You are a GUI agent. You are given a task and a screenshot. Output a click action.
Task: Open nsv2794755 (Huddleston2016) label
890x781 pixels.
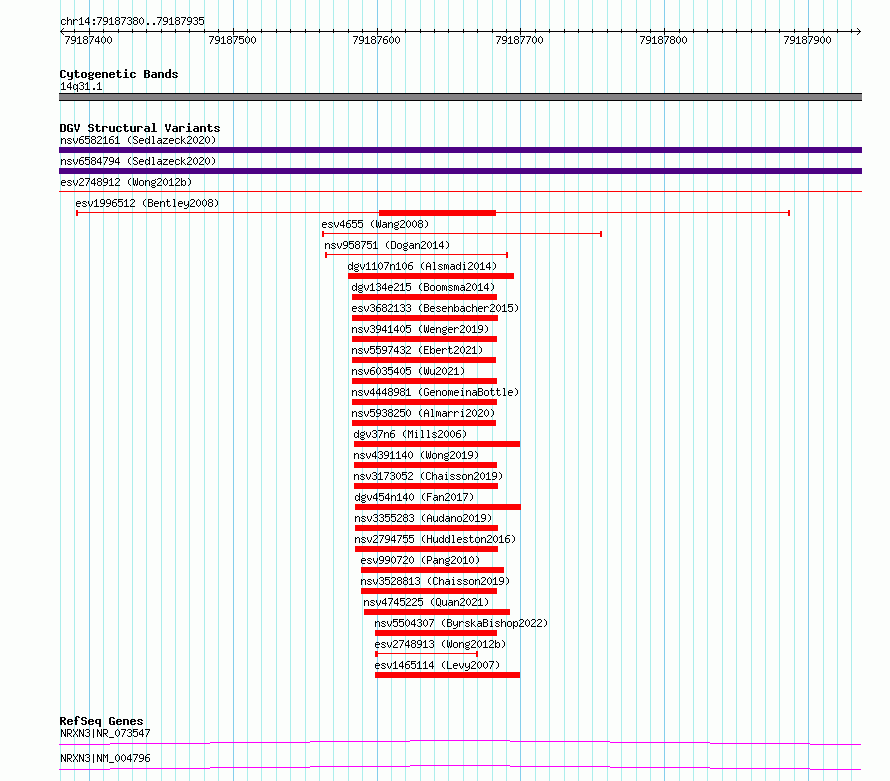tap(435, 539)
